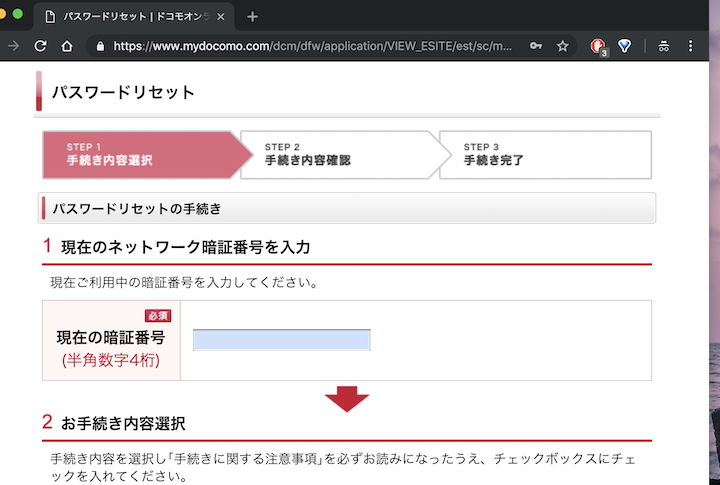Screen dimensions: 720x485
Task: Select STEP 2 手続き内容確認
Action: (337, 154)
